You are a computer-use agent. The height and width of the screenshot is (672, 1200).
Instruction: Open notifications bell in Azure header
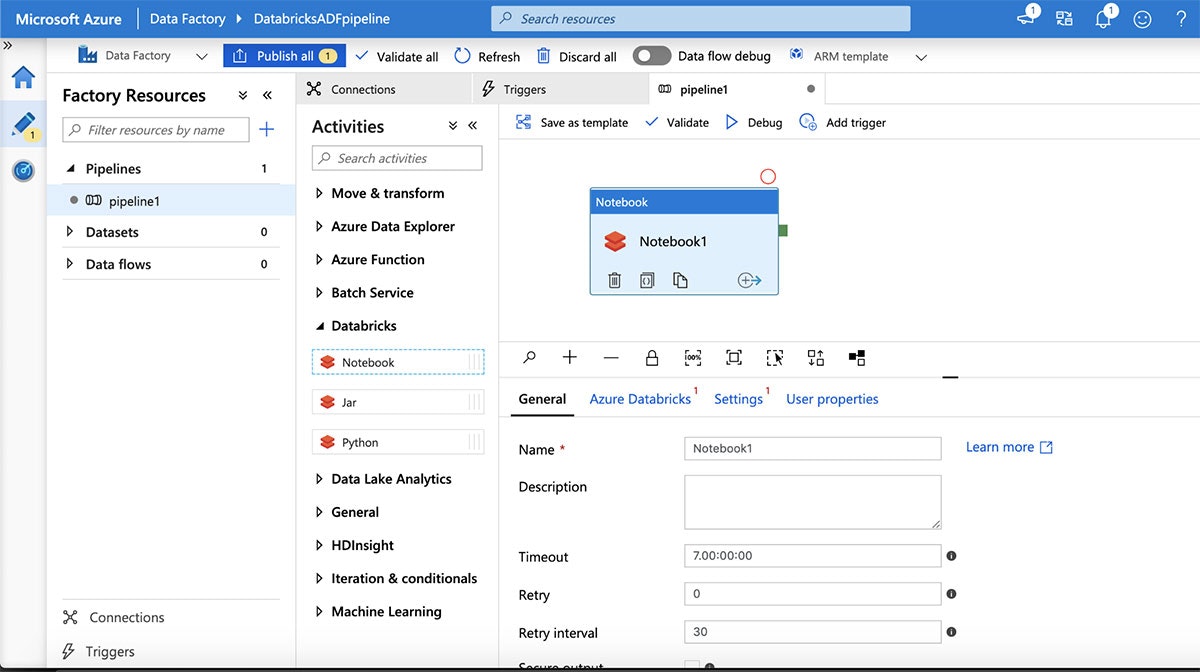click(1104, 18)
